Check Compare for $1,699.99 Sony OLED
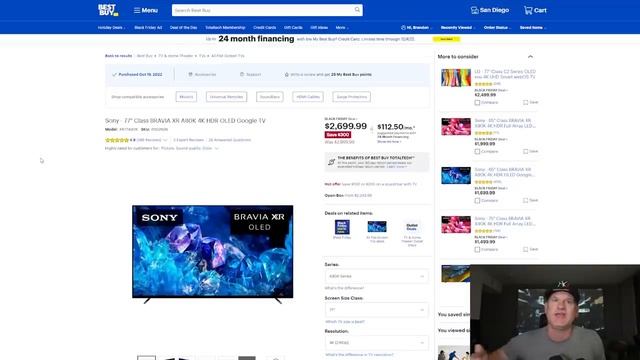Screen dimensions: 640x360 (x=477, y=200)
